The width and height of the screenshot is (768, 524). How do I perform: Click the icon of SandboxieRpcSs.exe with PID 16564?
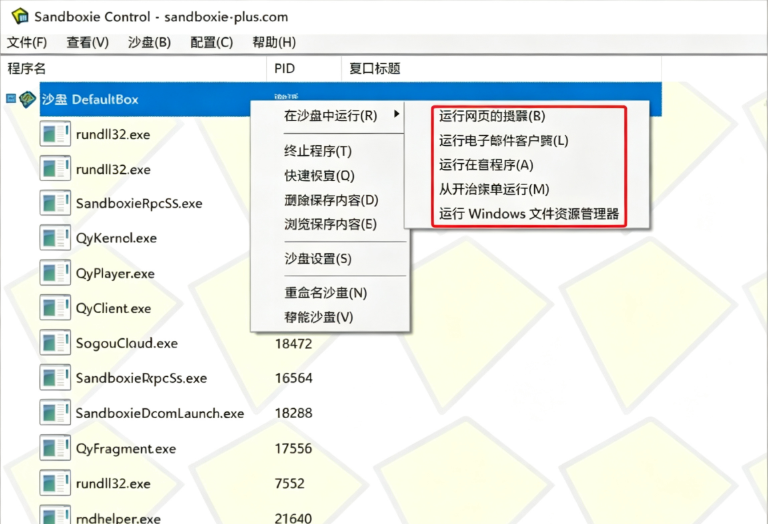coord(55,378)
